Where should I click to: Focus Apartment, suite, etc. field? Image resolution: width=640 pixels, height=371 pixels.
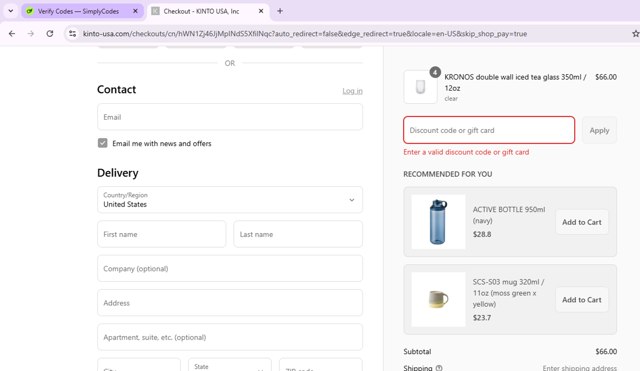pos(230,337)
